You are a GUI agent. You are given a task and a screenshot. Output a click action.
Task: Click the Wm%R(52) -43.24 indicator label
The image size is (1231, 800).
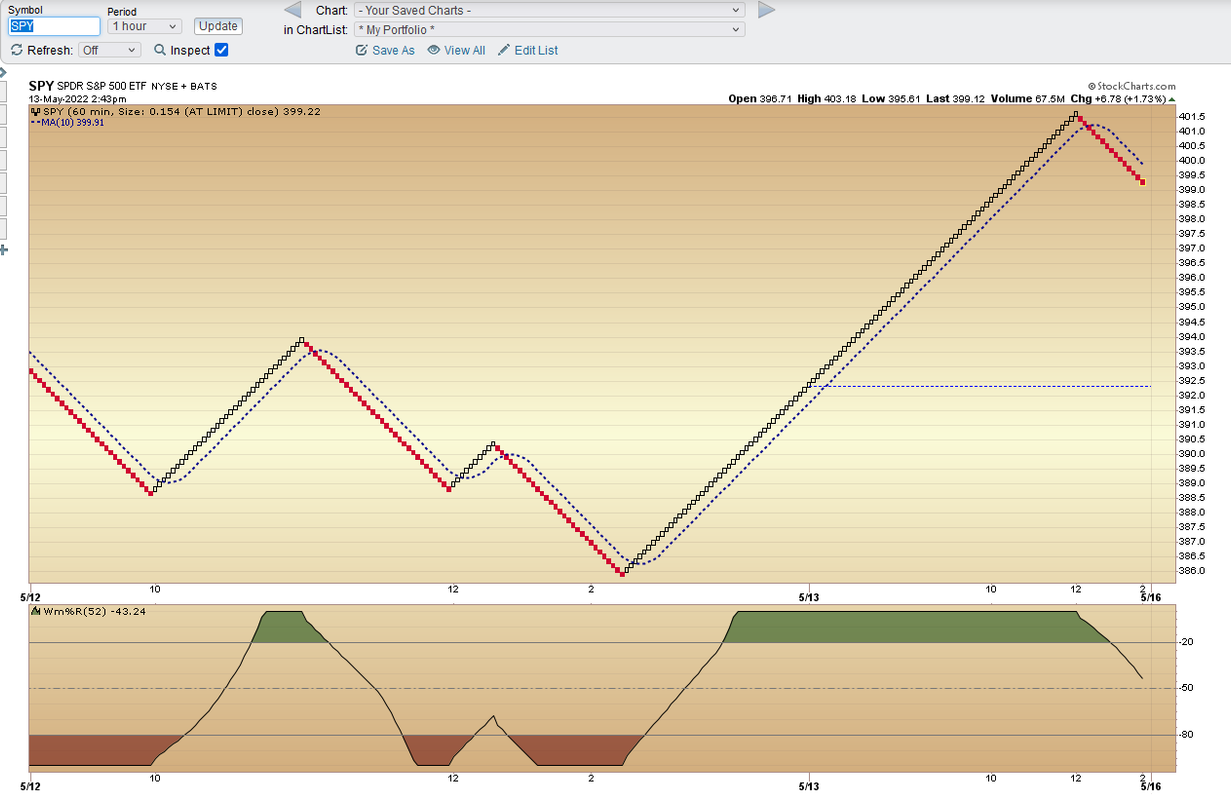[x=89, y=611]
